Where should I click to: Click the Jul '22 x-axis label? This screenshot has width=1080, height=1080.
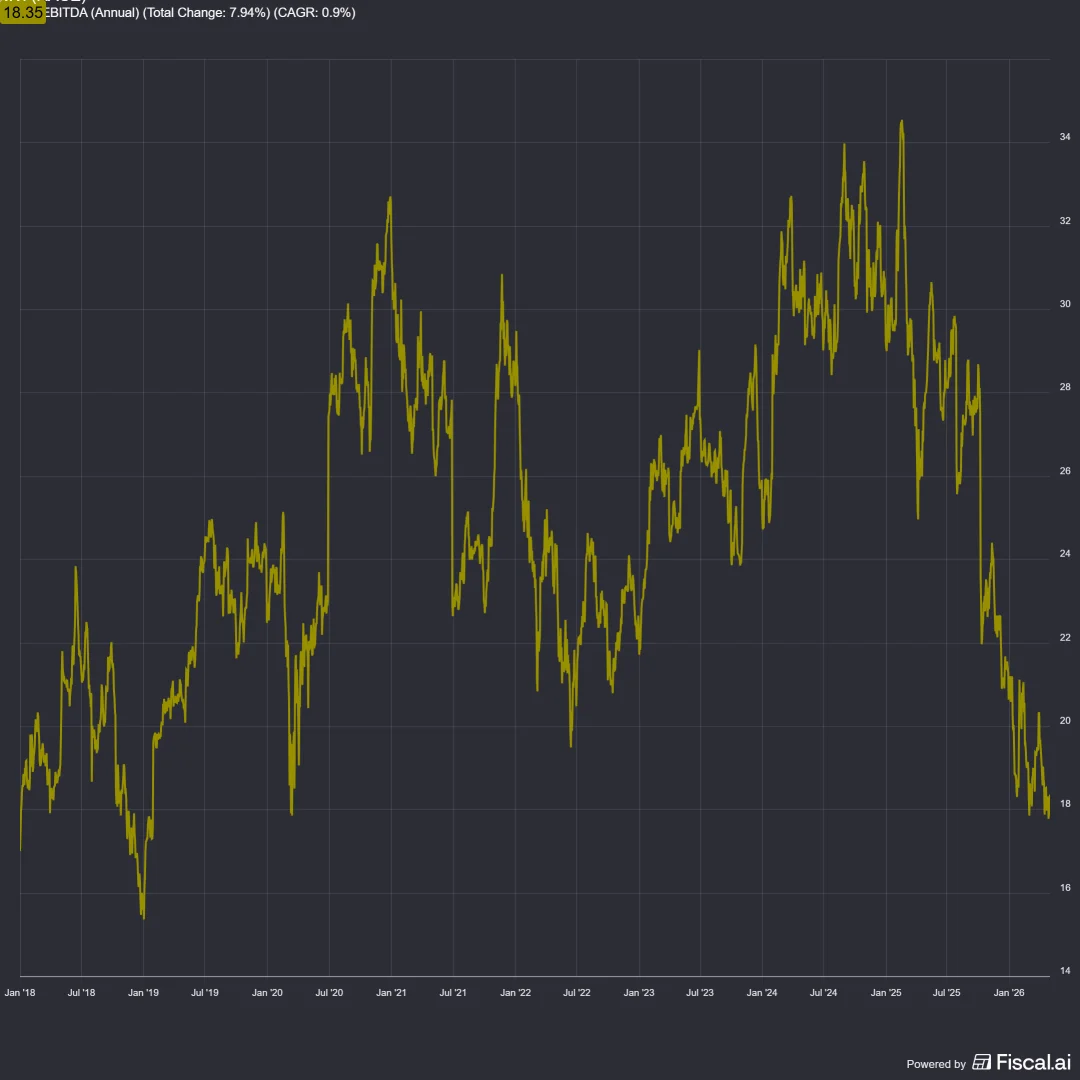(577, 993)
